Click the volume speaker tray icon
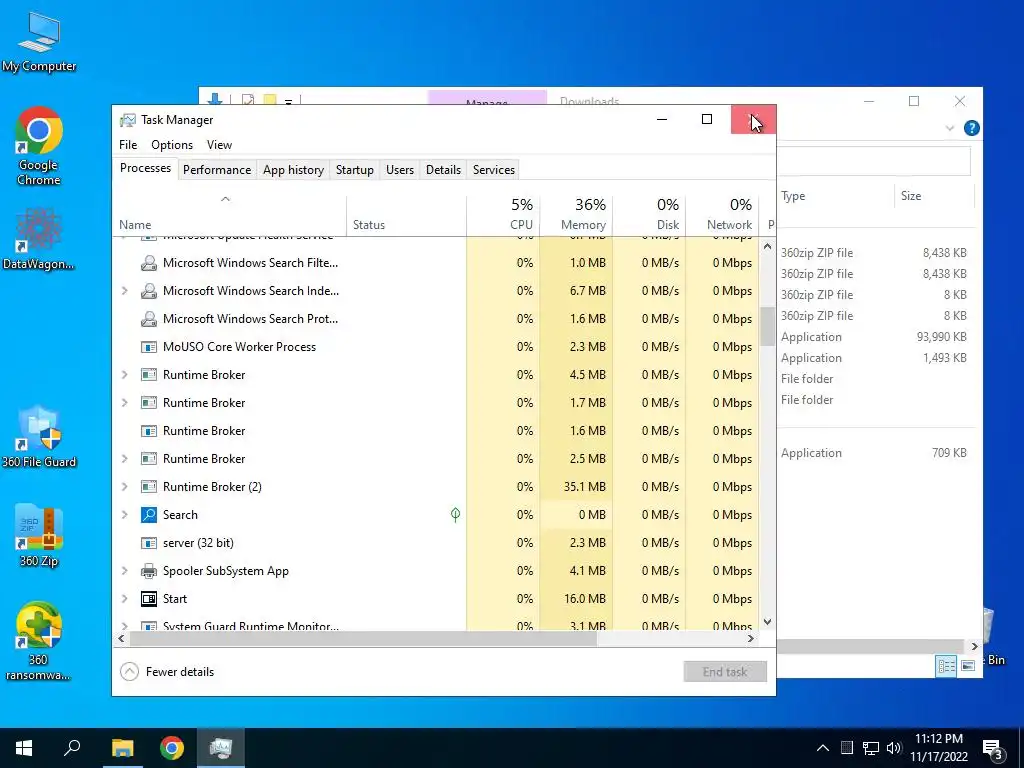The image size is (1024, 768). (894, 748)
